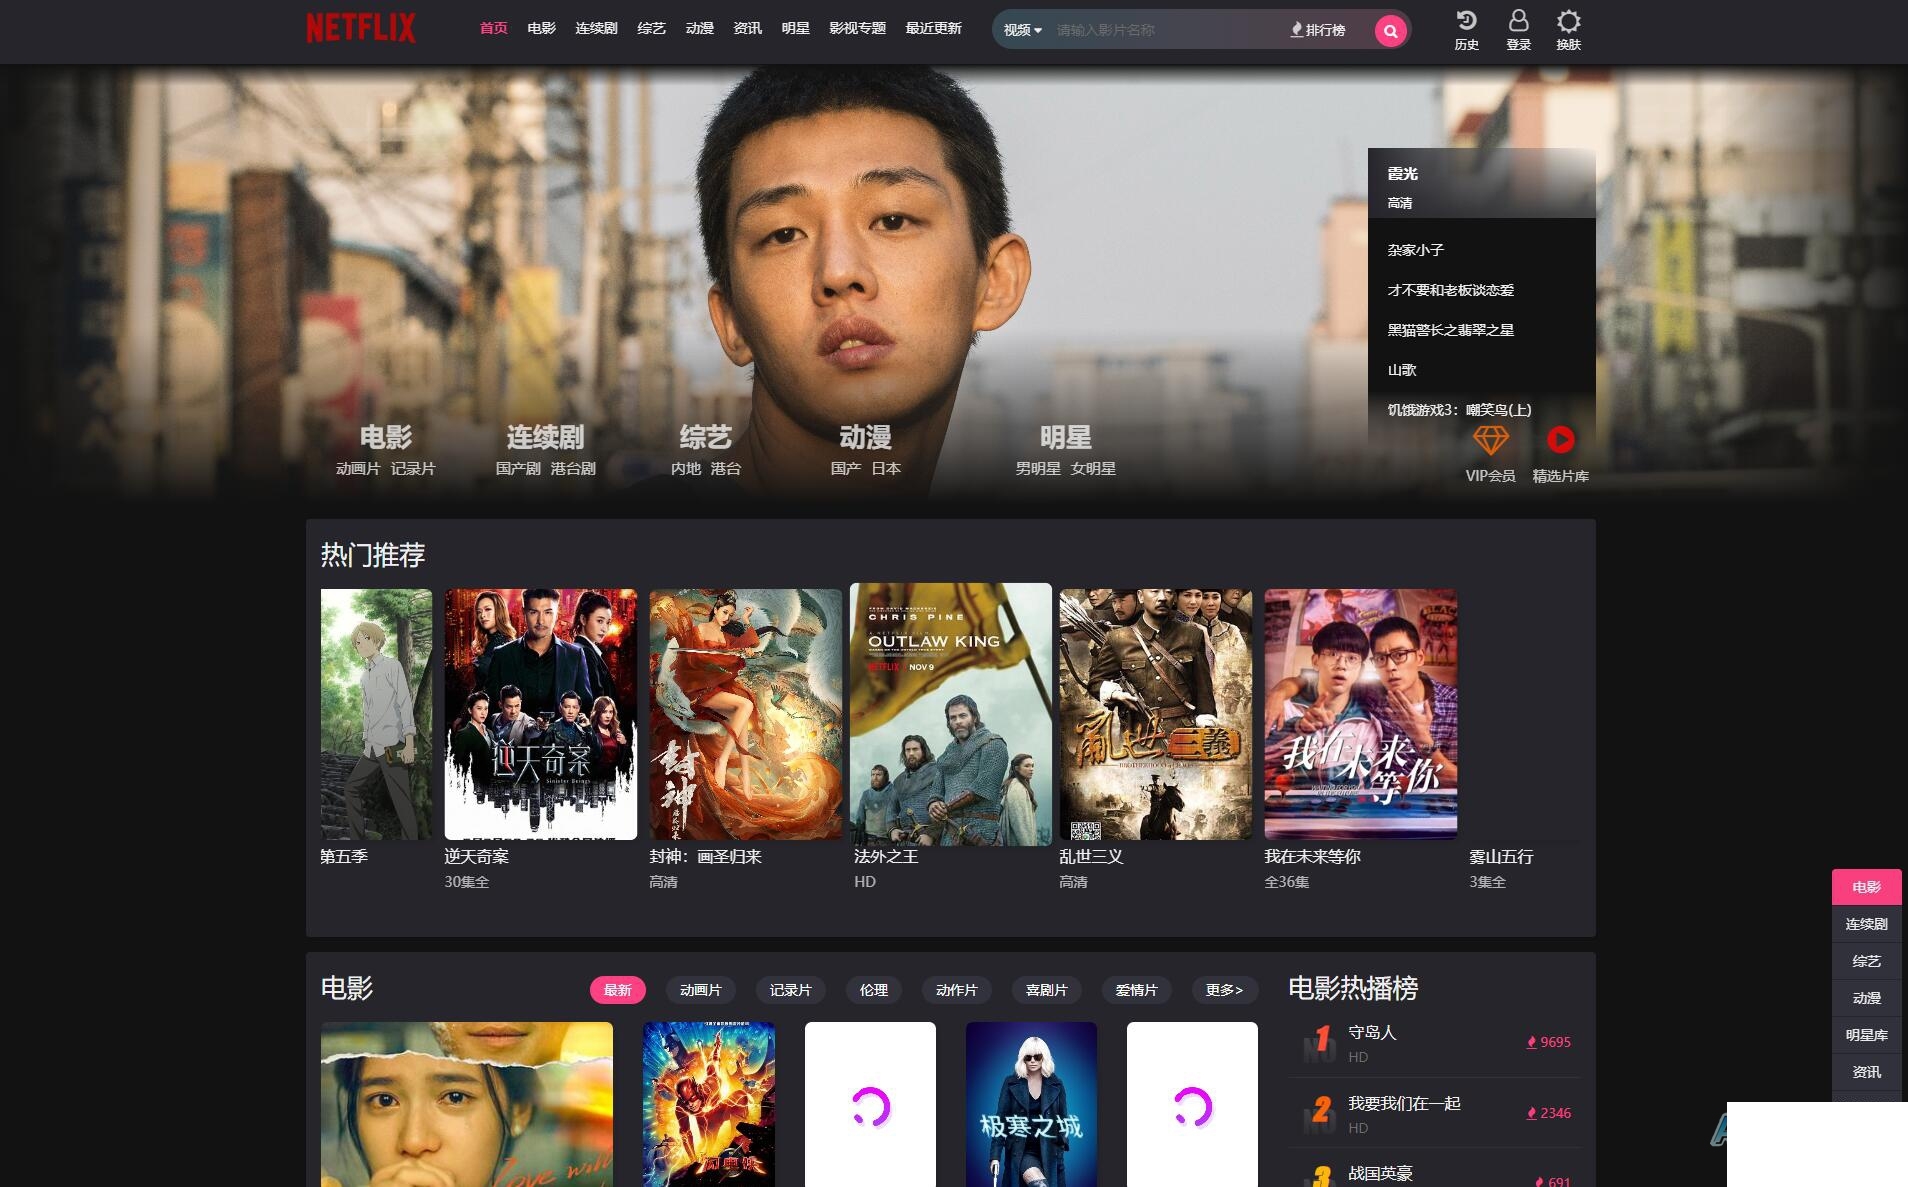Screen dimensions: 1908x1187
Task: Open the 法外之王 Outlaw King poster
Action: (x=950, y=714)
